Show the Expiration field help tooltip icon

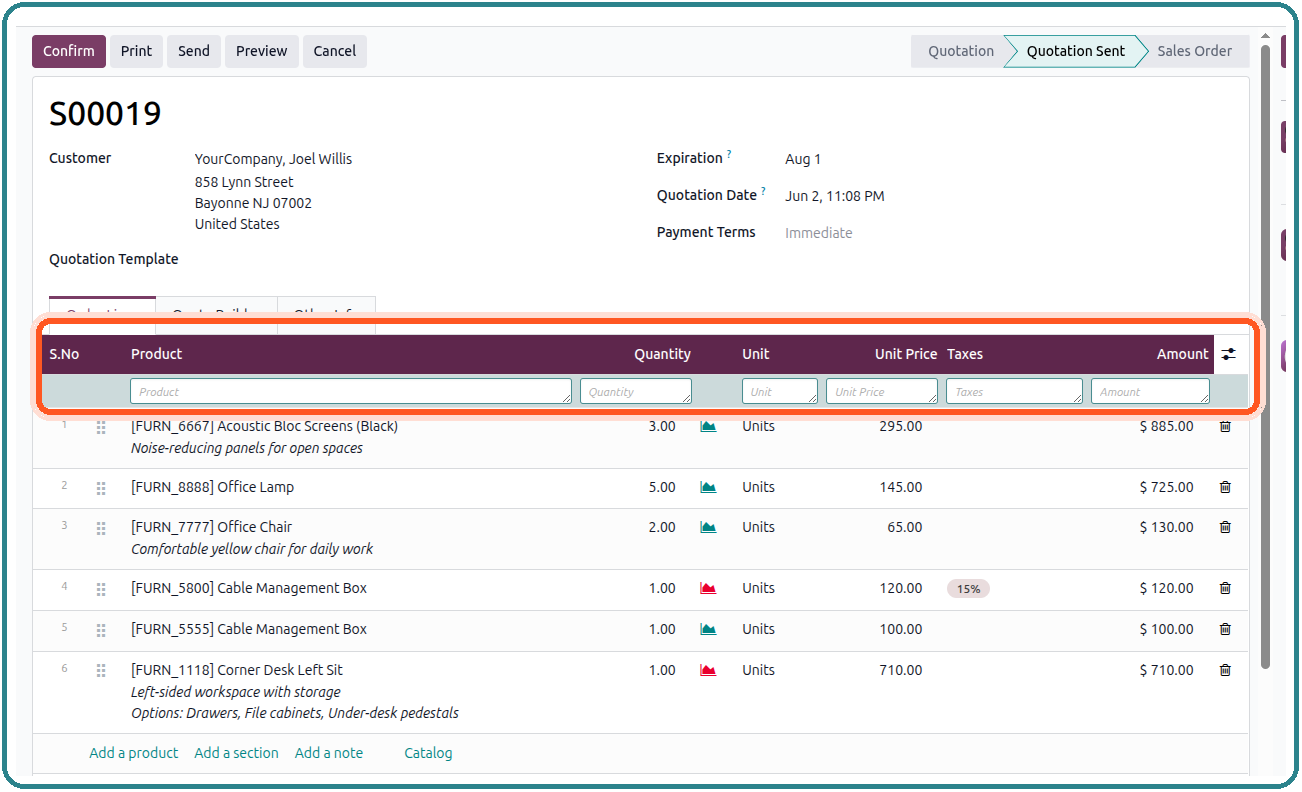click(729, 154)
